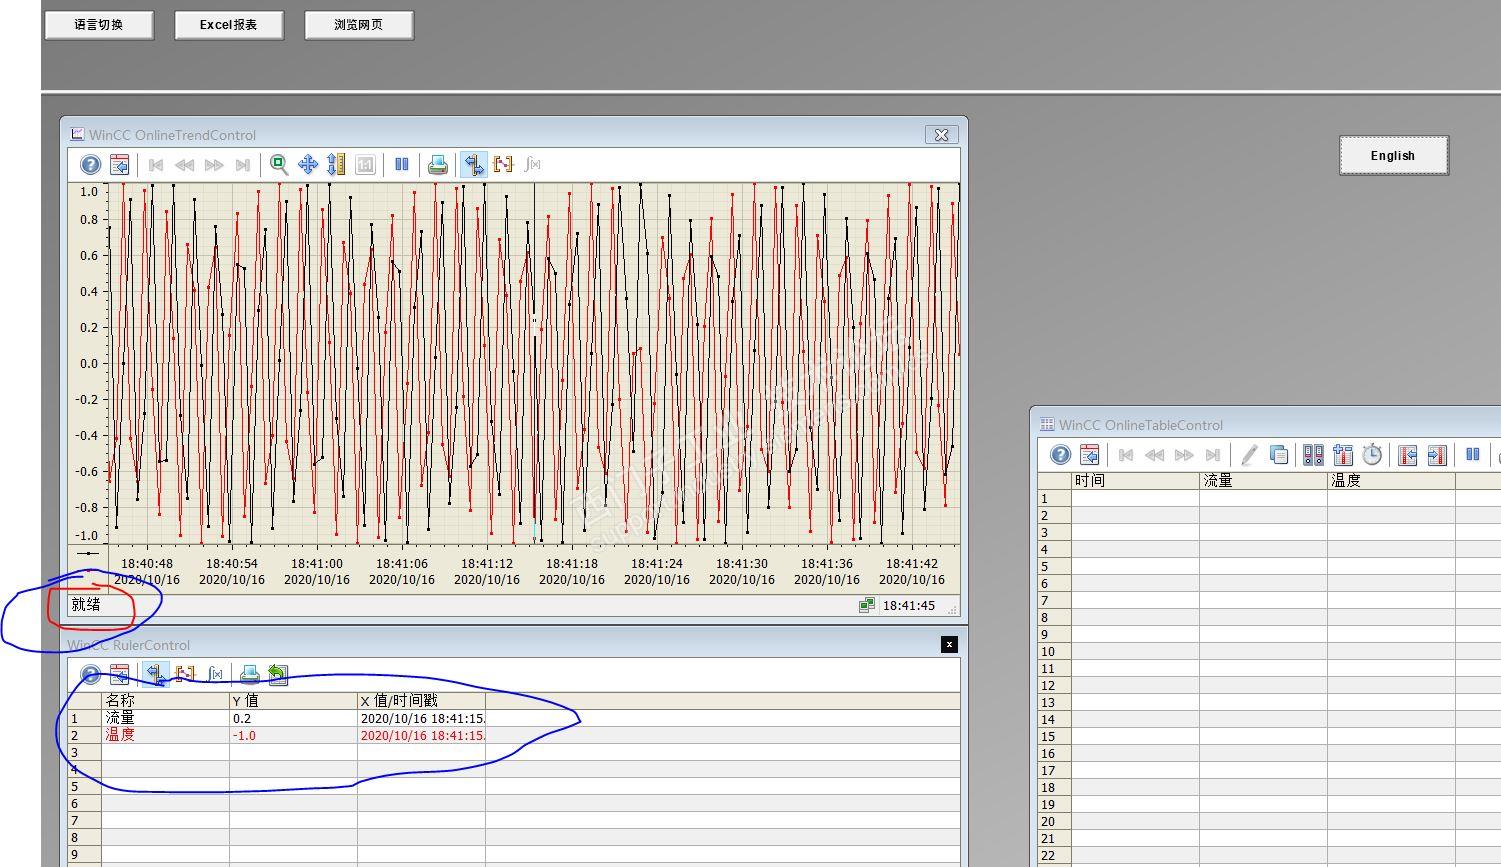Image resolution: width=1501 pixels, height=867 pixels.
Task: Open the time range stopwatch icon
Action: [1372, 455]
